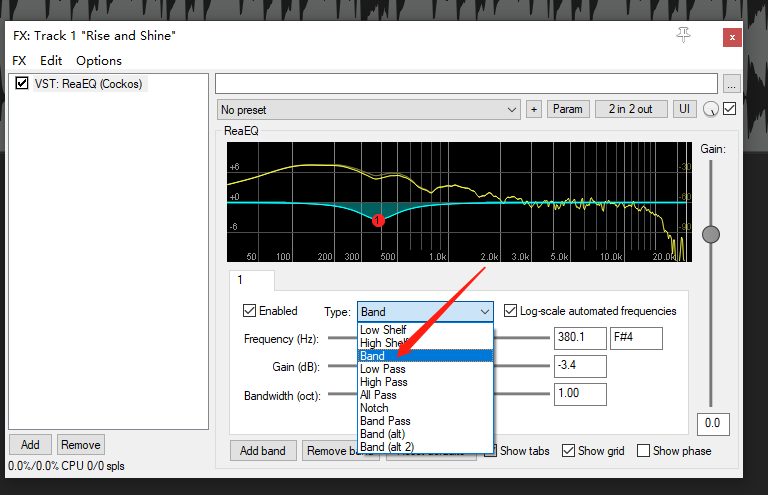The width and height of the screenshot is (768, 495).
Task: Click the bandwidth field 1.00
Action: [580, 394]
